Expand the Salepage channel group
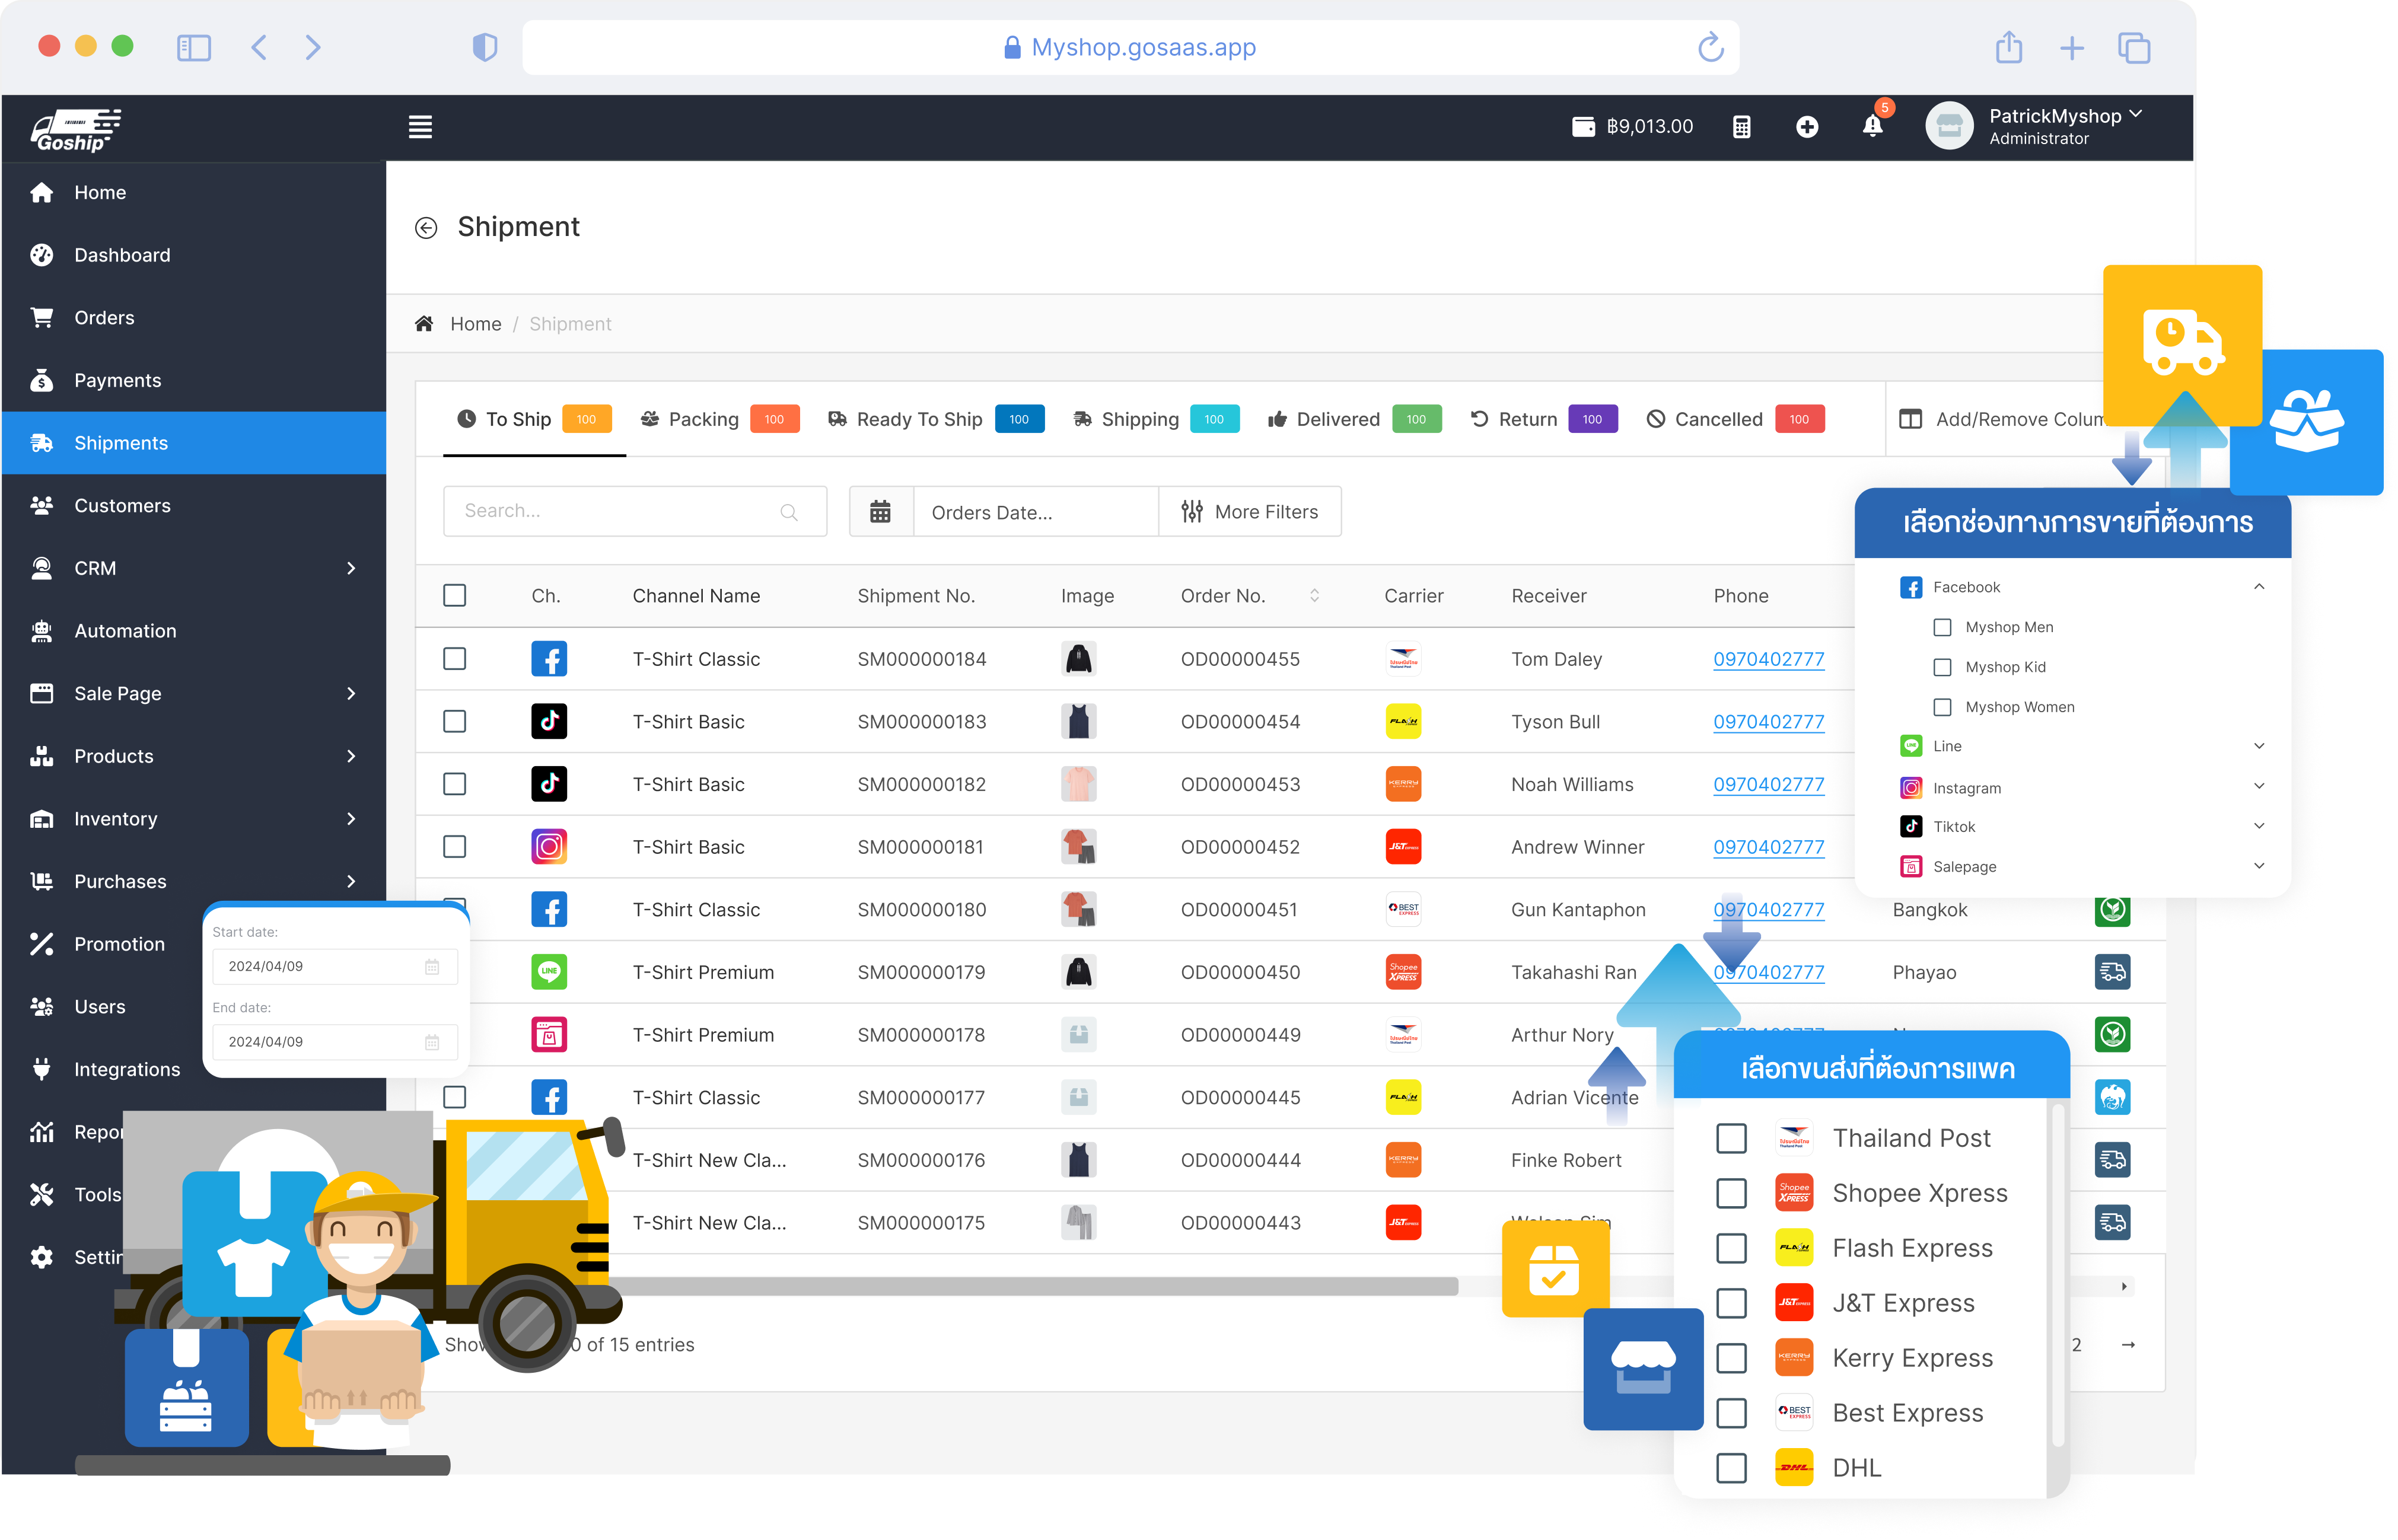2398x1540 pixels. pos(2258,866)
